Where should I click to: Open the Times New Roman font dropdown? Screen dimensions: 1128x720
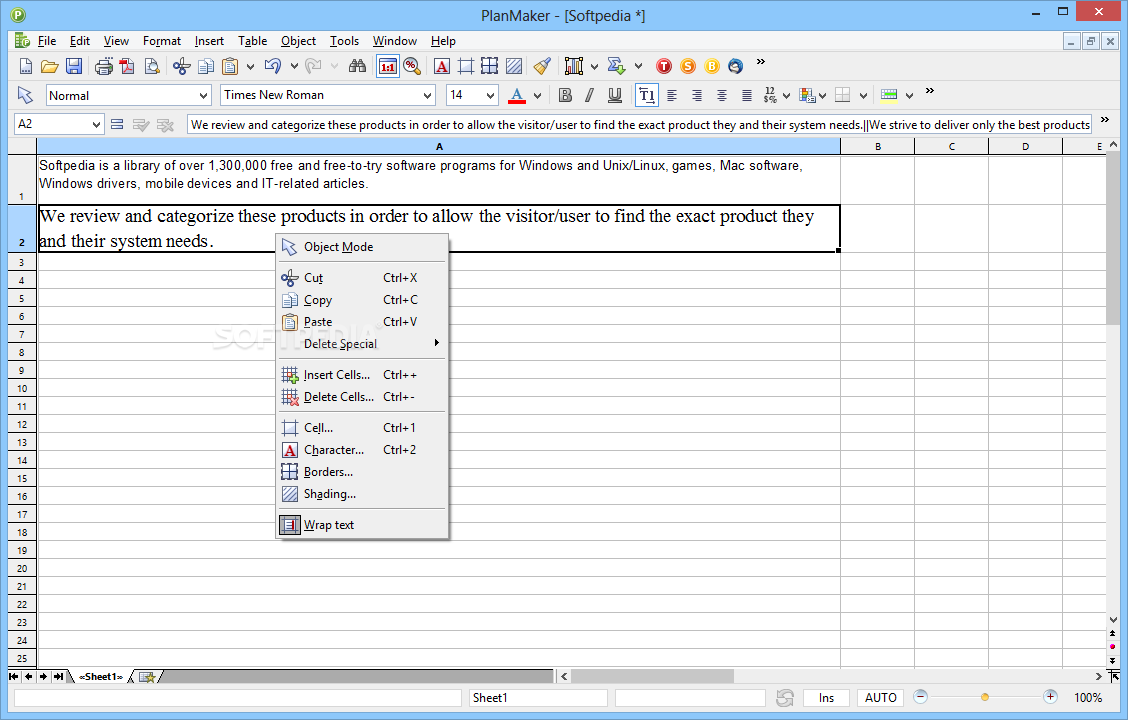point(427,95)
